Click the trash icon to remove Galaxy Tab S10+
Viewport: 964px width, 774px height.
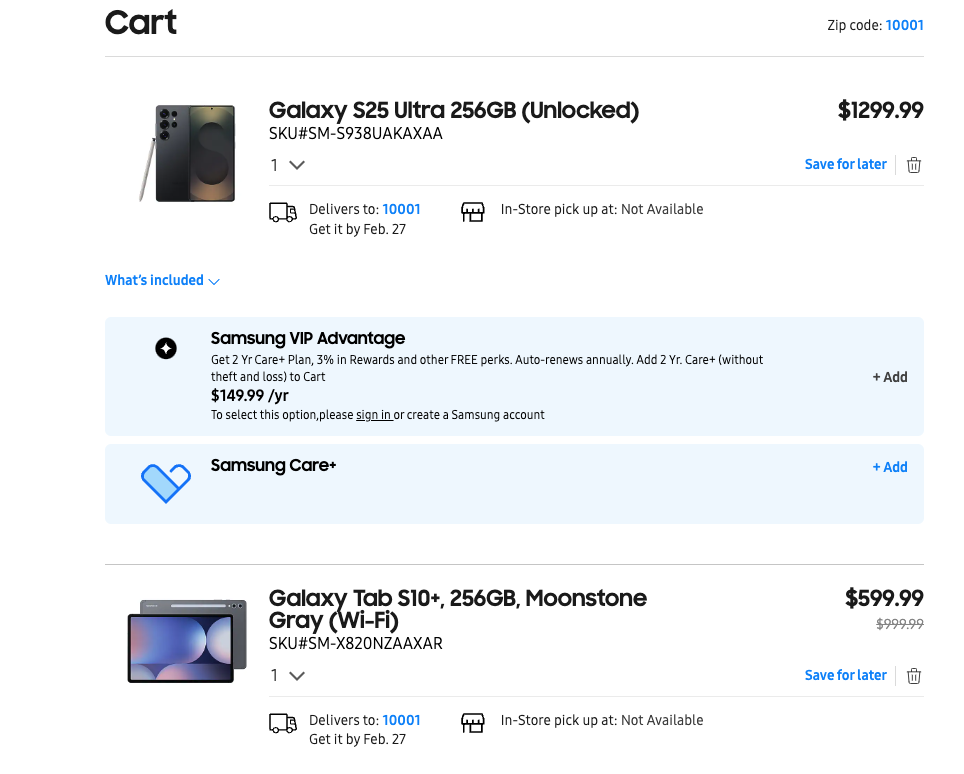(x=913, y=675)
